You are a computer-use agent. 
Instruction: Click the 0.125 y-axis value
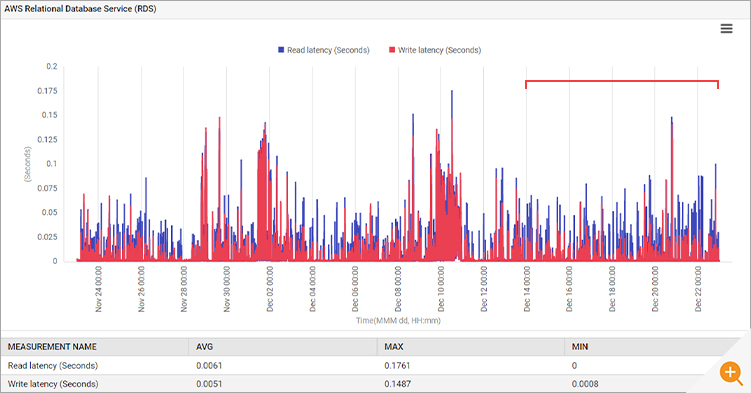tap(47, 140)
